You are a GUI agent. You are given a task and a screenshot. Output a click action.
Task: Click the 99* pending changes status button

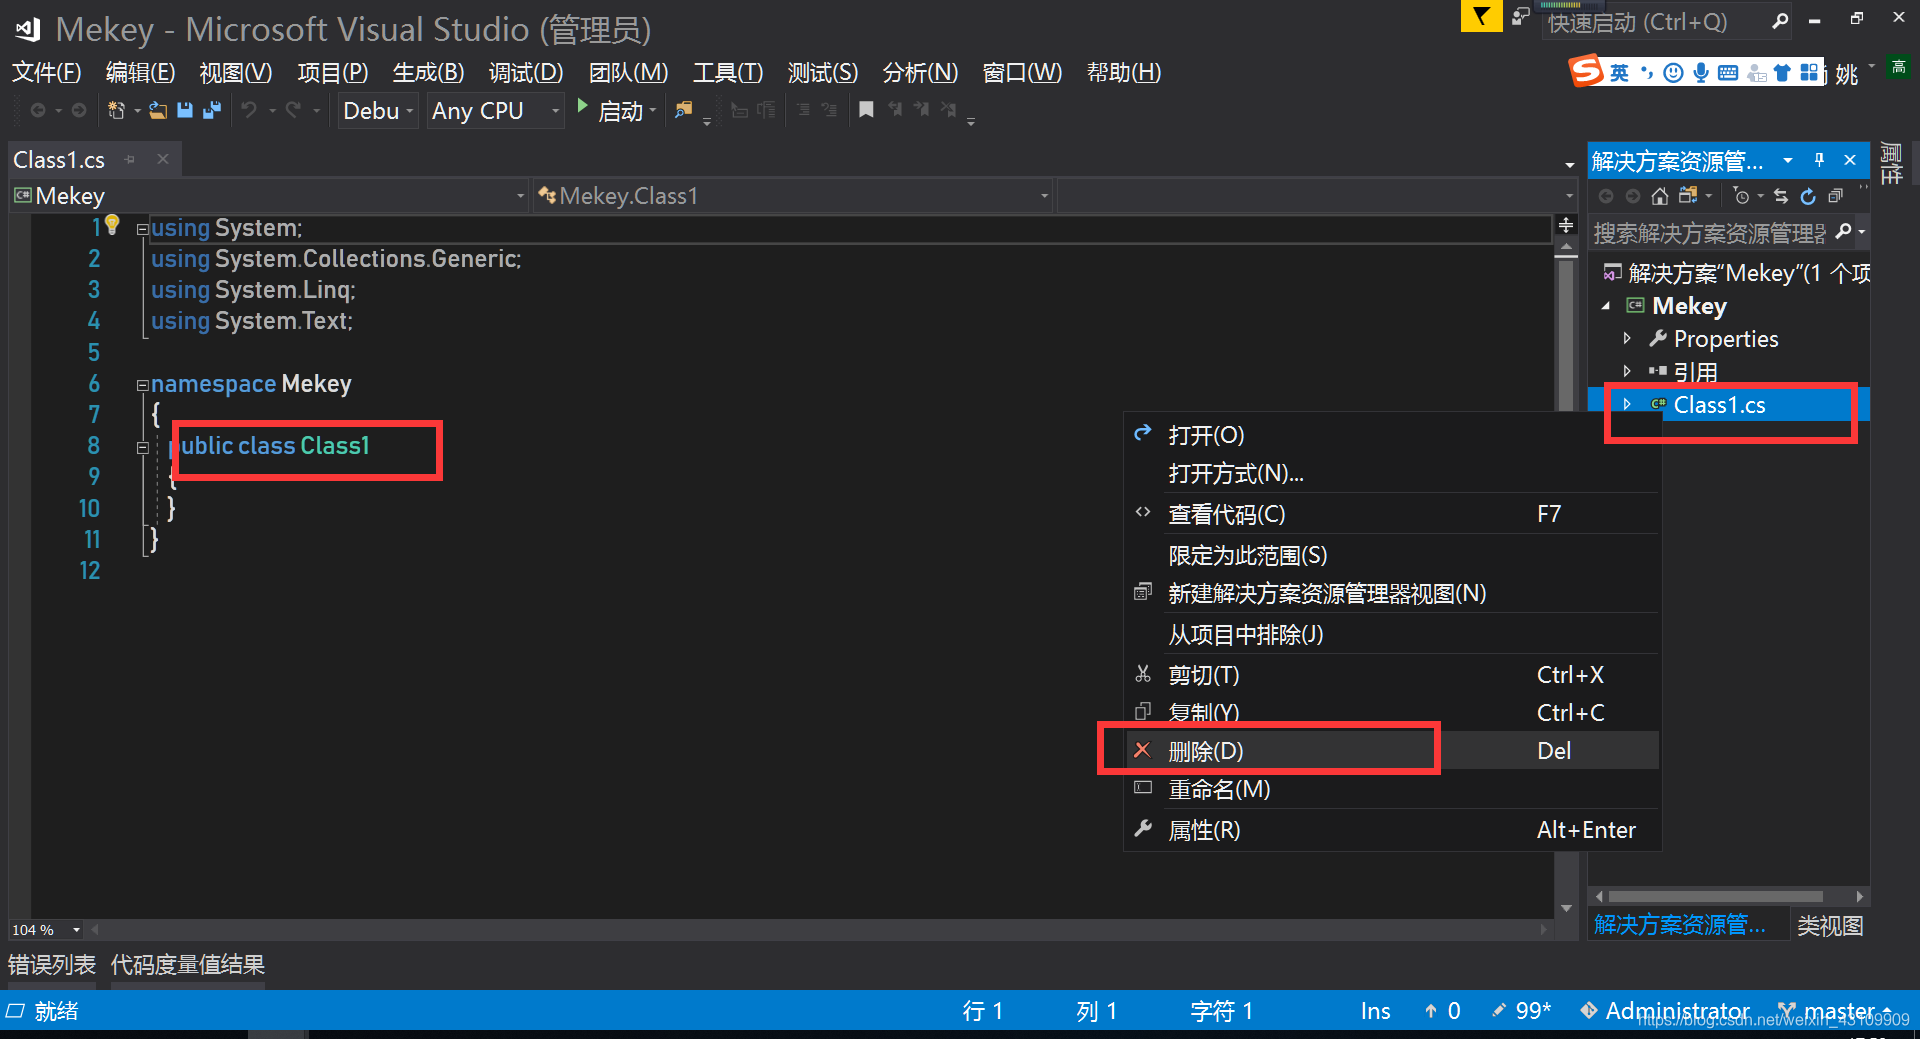click(1522, 1011)
